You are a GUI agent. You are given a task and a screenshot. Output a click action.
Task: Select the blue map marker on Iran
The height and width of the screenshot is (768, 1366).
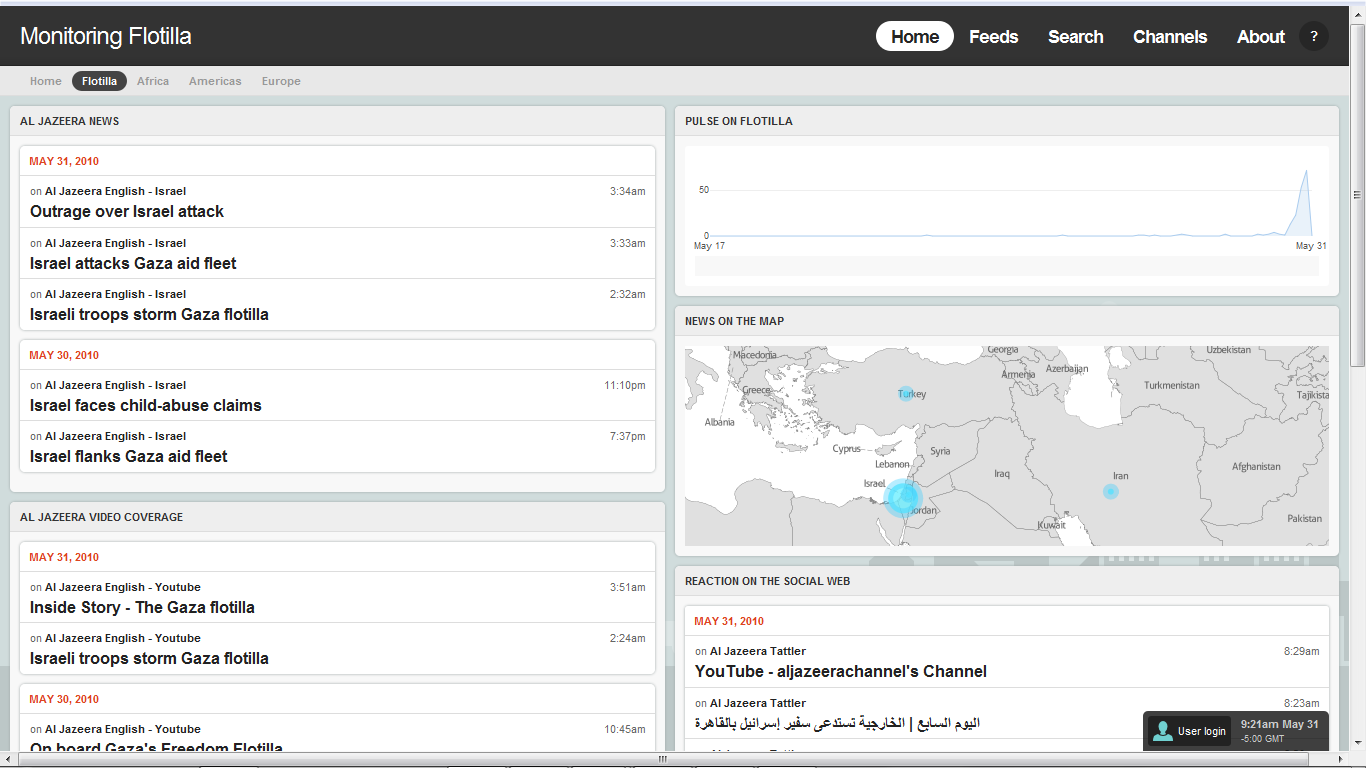(x=1110, y=491)
